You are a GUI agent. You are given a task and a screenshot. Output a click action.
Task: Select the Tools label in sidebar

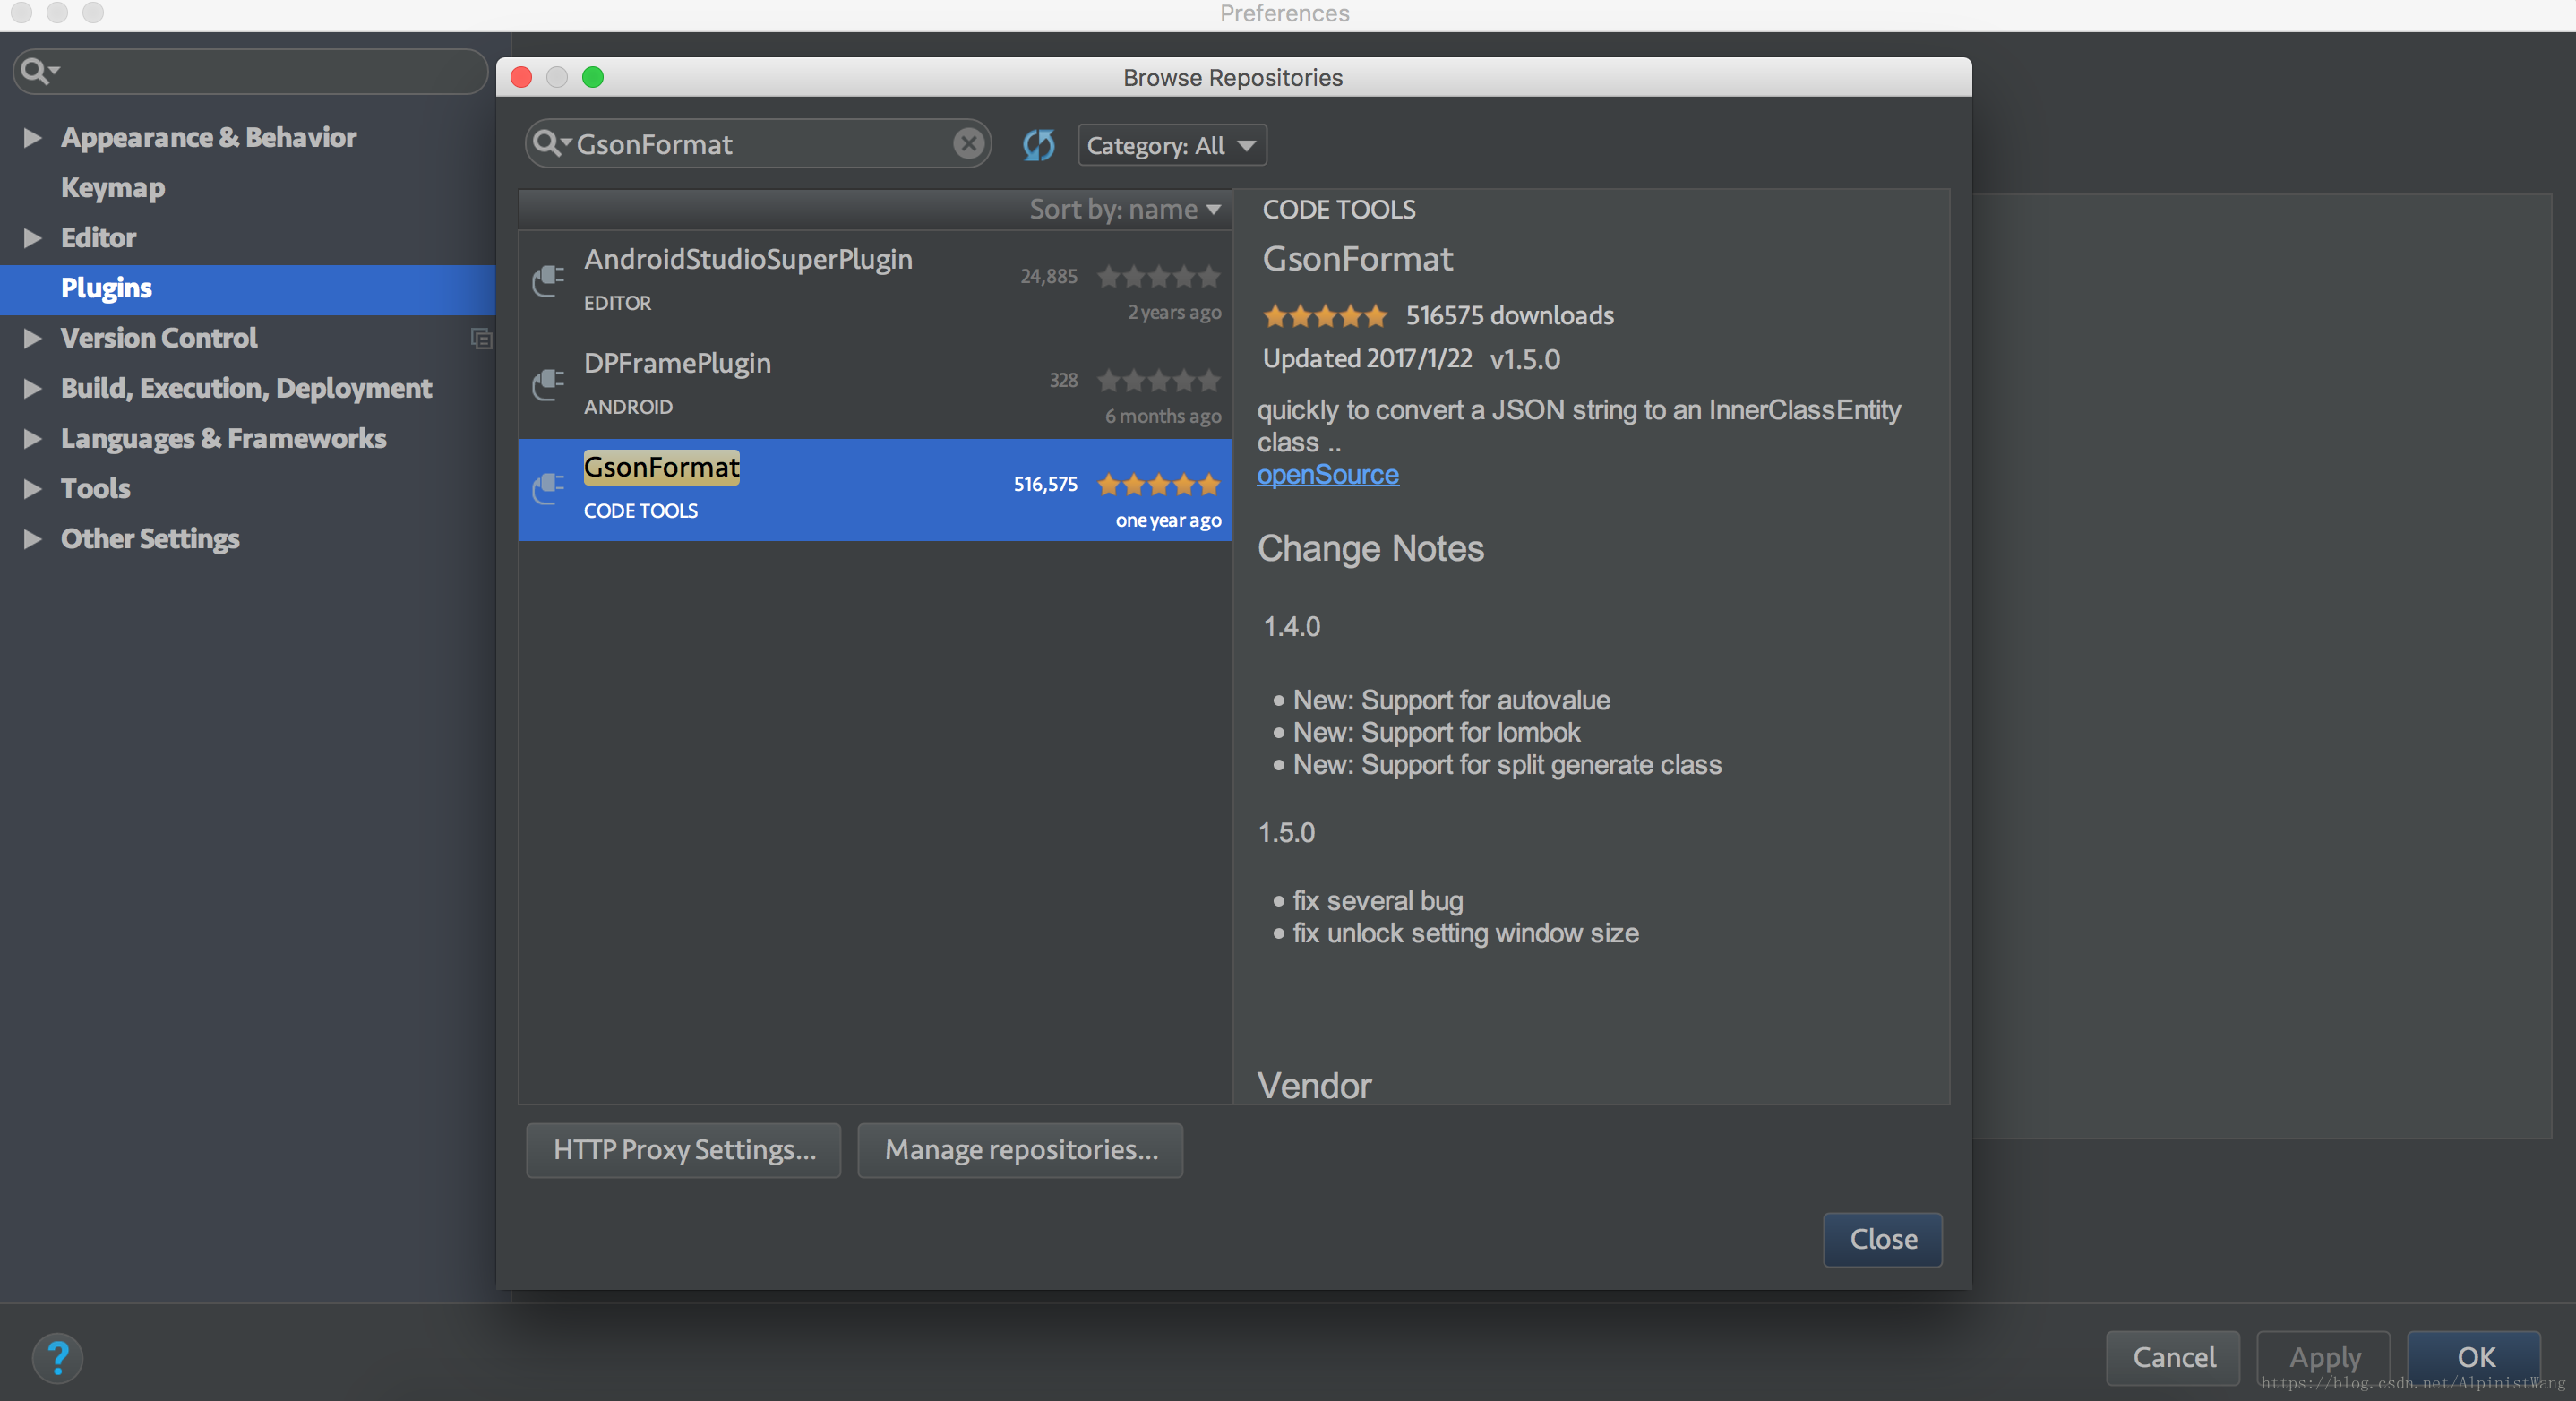point(95,488)
